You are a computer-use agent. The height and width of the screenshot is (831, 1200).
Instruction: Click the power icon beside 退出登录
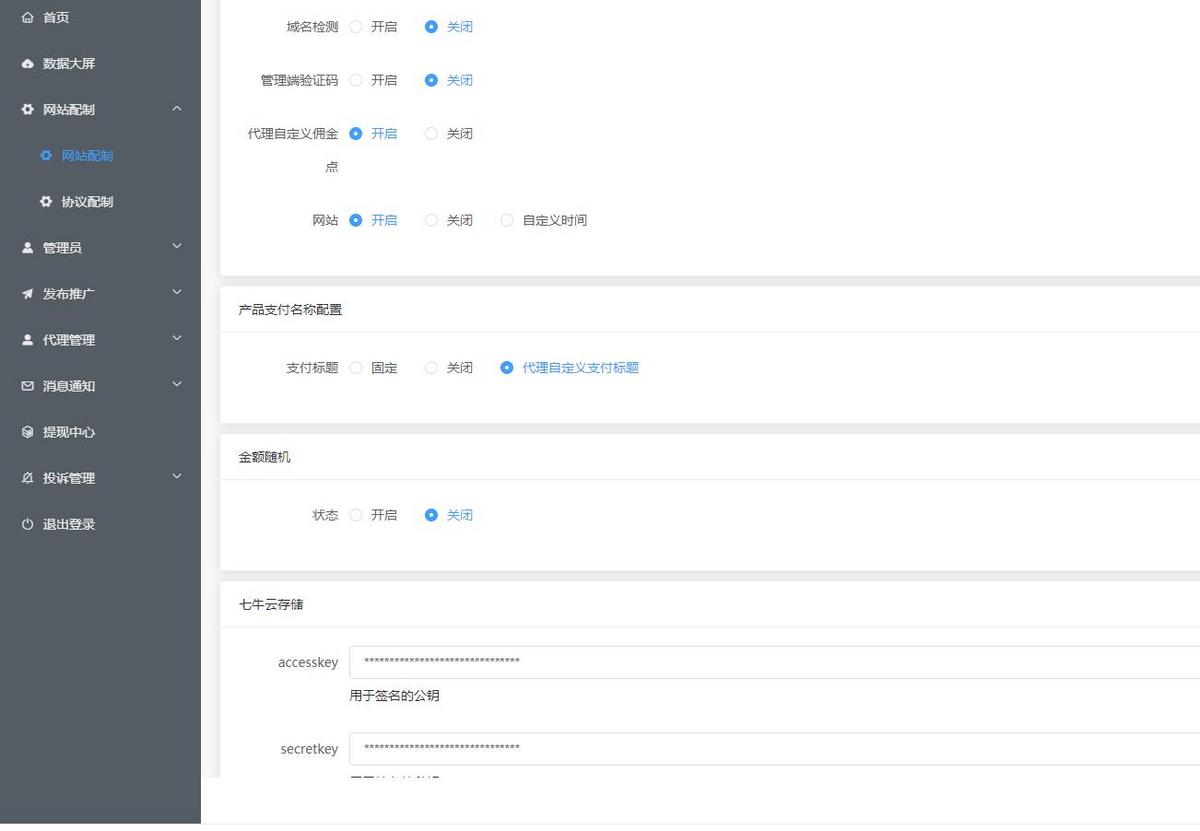[27, 524]
